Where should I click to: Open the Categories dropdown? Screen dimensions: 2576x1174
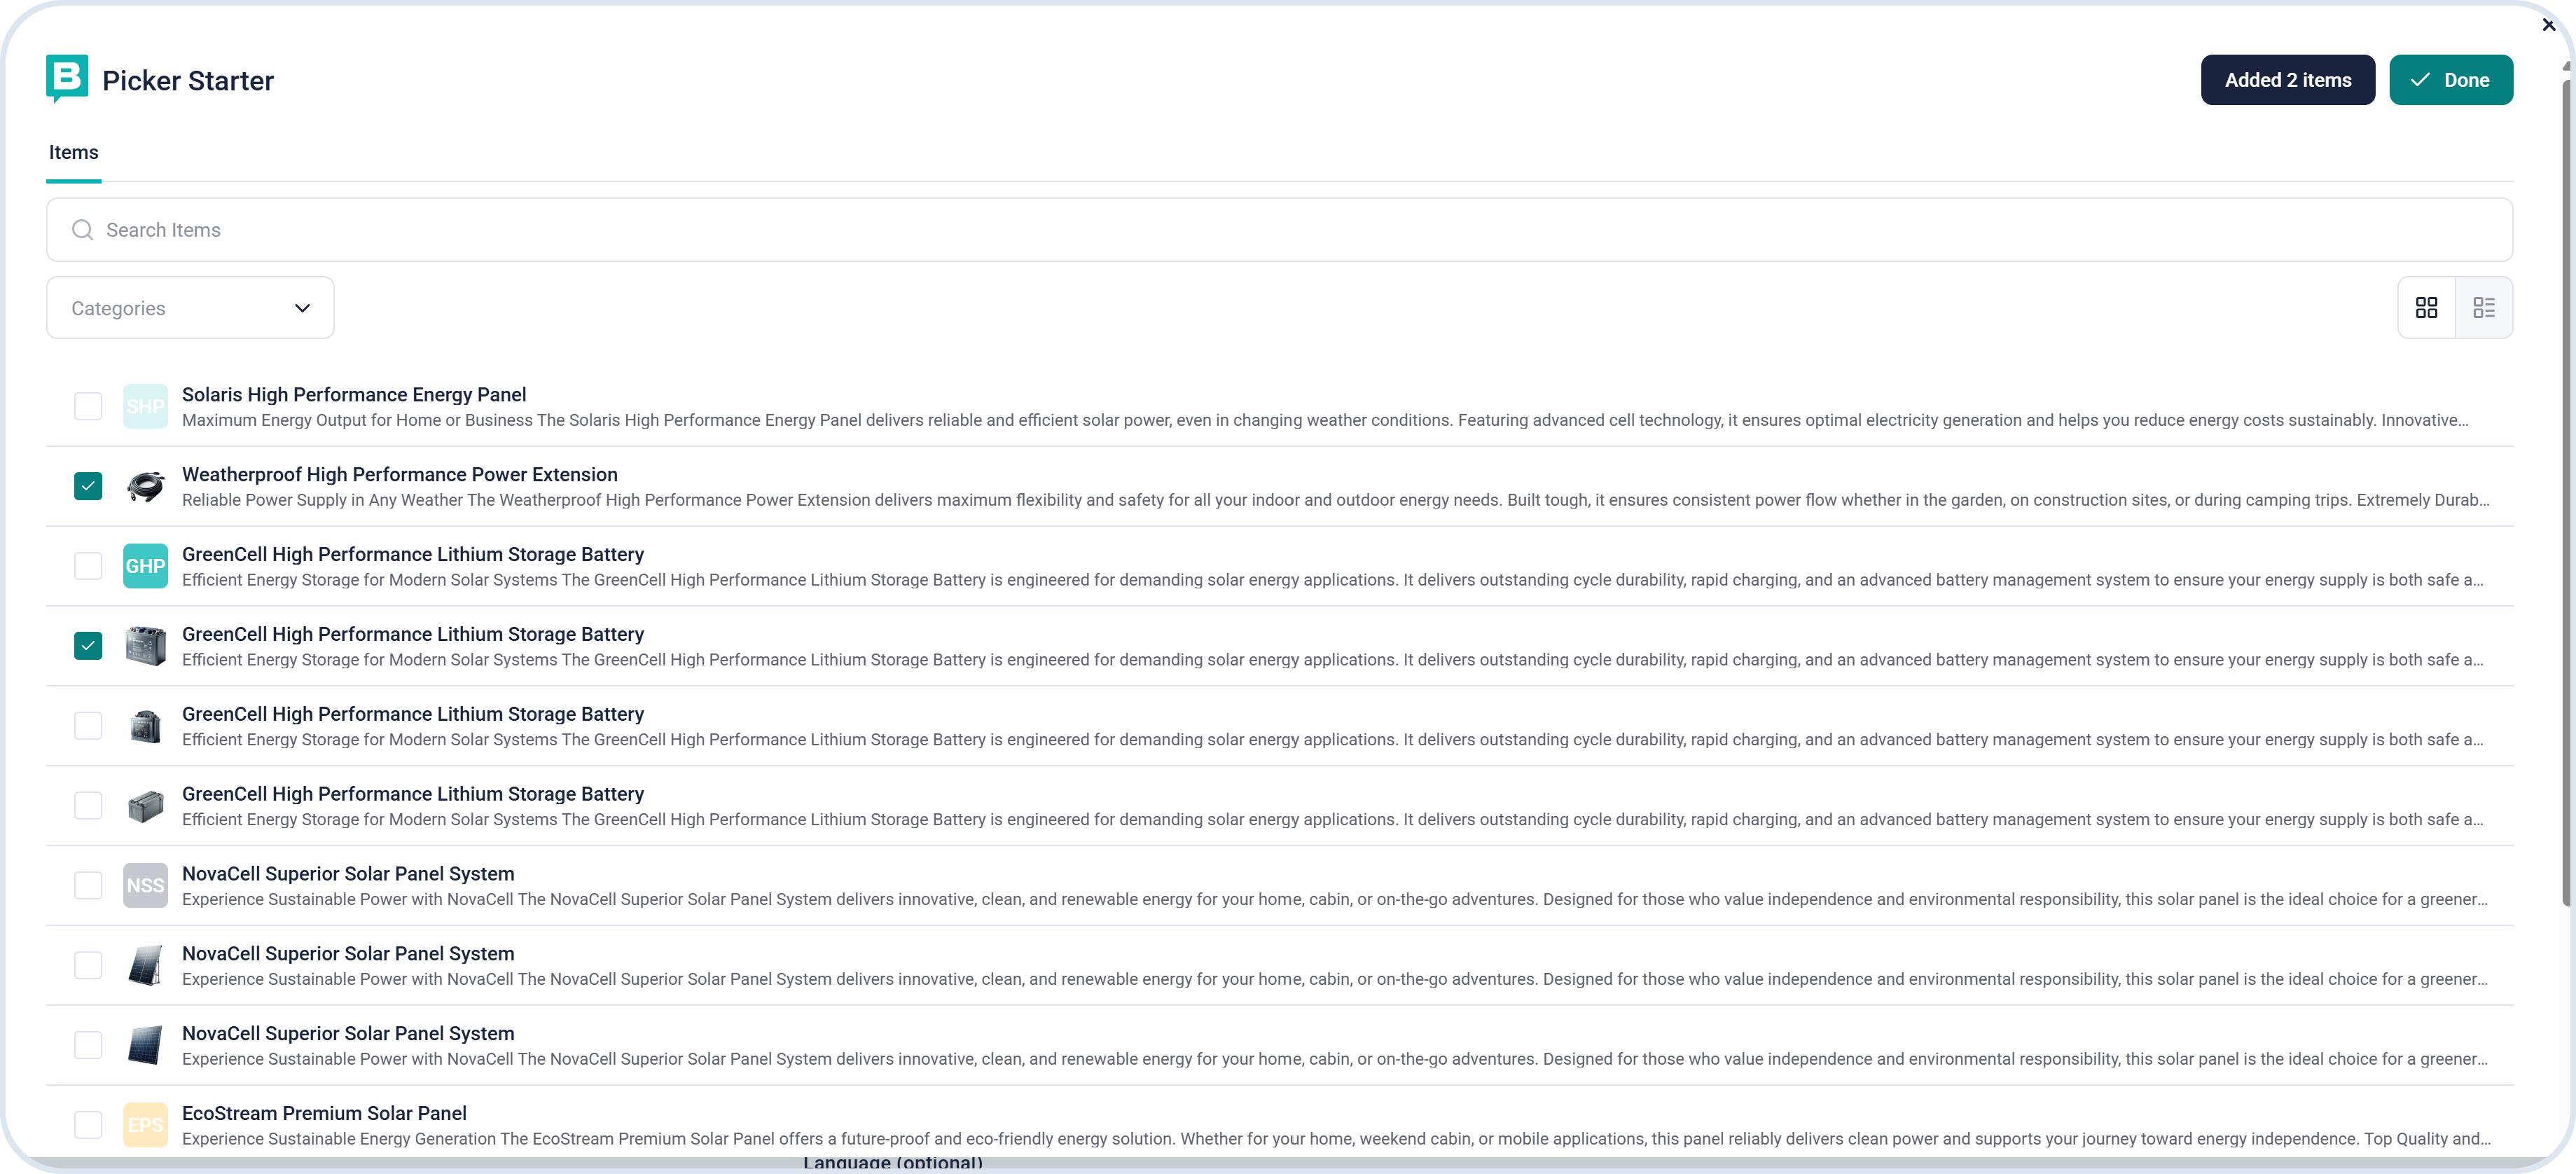pos(190,308)
